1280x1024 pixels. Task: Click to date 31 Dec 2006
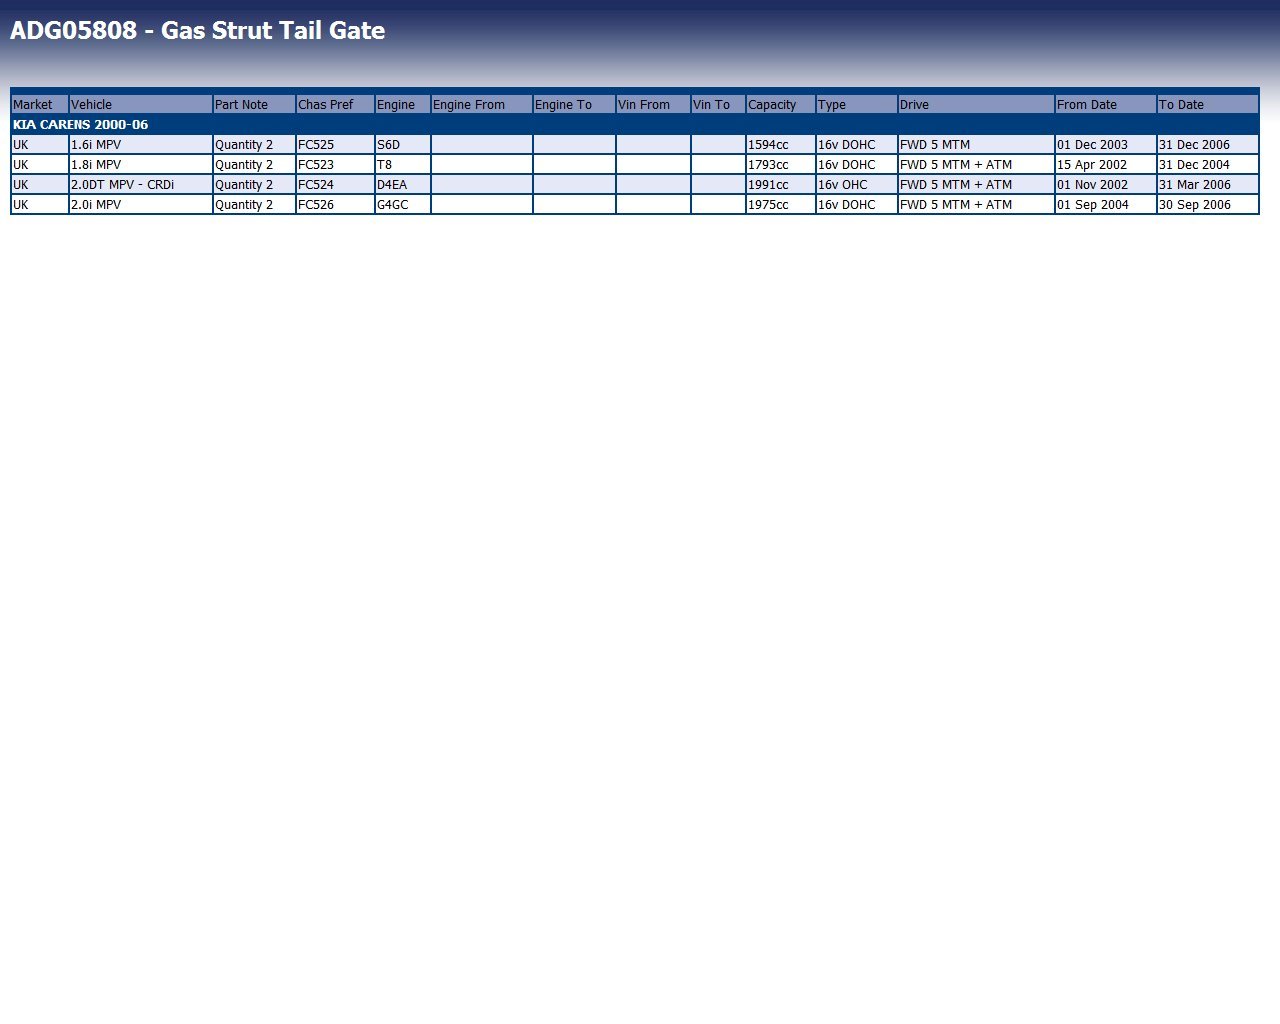coord(1208,144)
